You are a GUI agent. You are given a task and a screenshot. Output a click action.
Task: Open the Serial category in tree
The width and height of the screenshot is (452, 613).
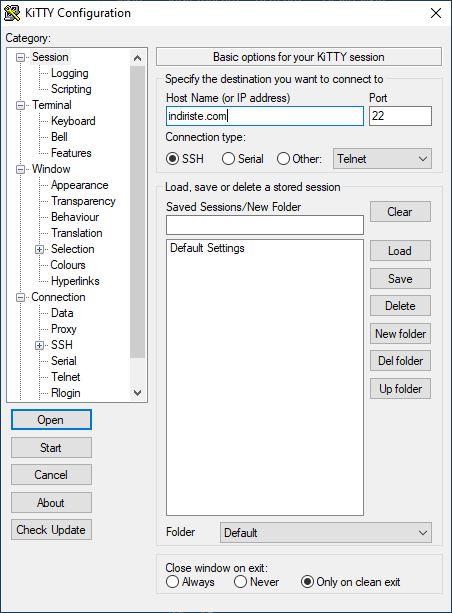[x=64, y=361]
